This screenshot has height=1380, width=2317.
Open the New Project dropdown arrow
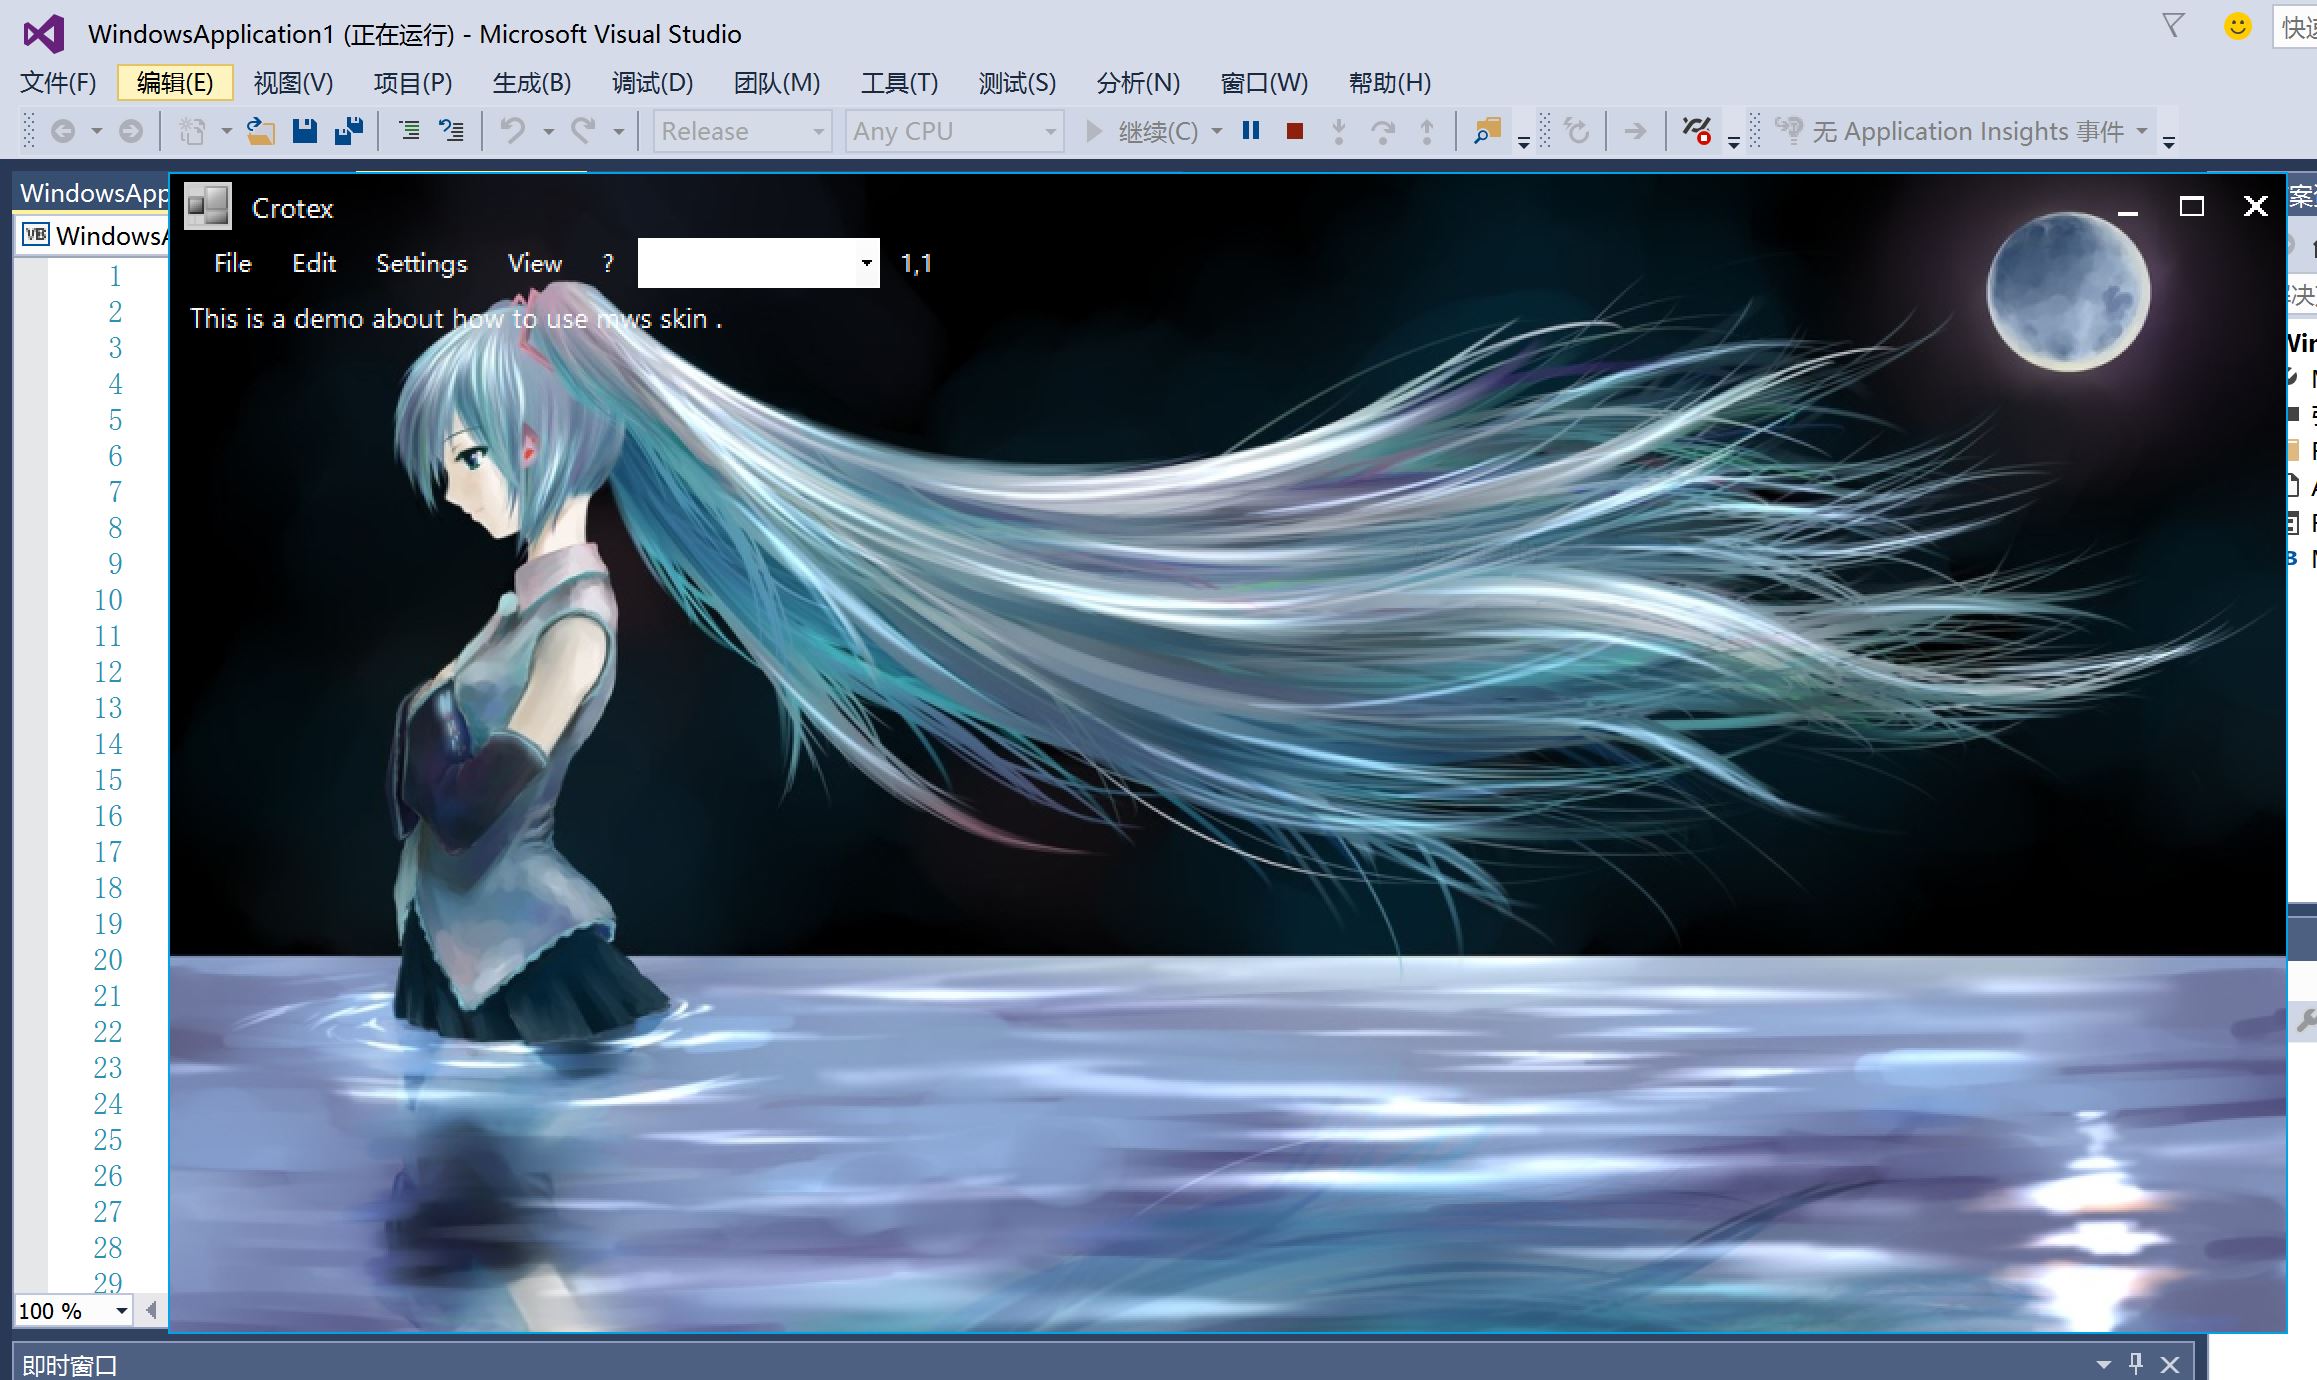tap(226, 131)
